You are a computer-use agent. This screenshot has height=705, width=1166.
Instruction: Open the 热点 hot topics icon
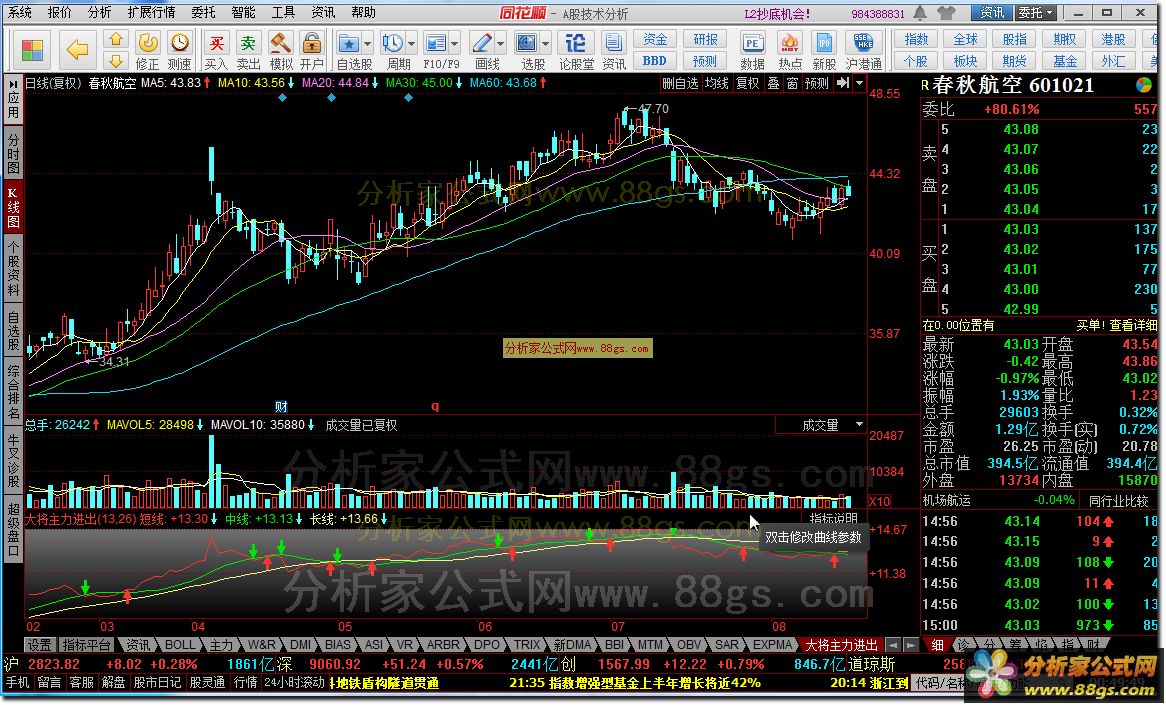click(x=789, y=51)
